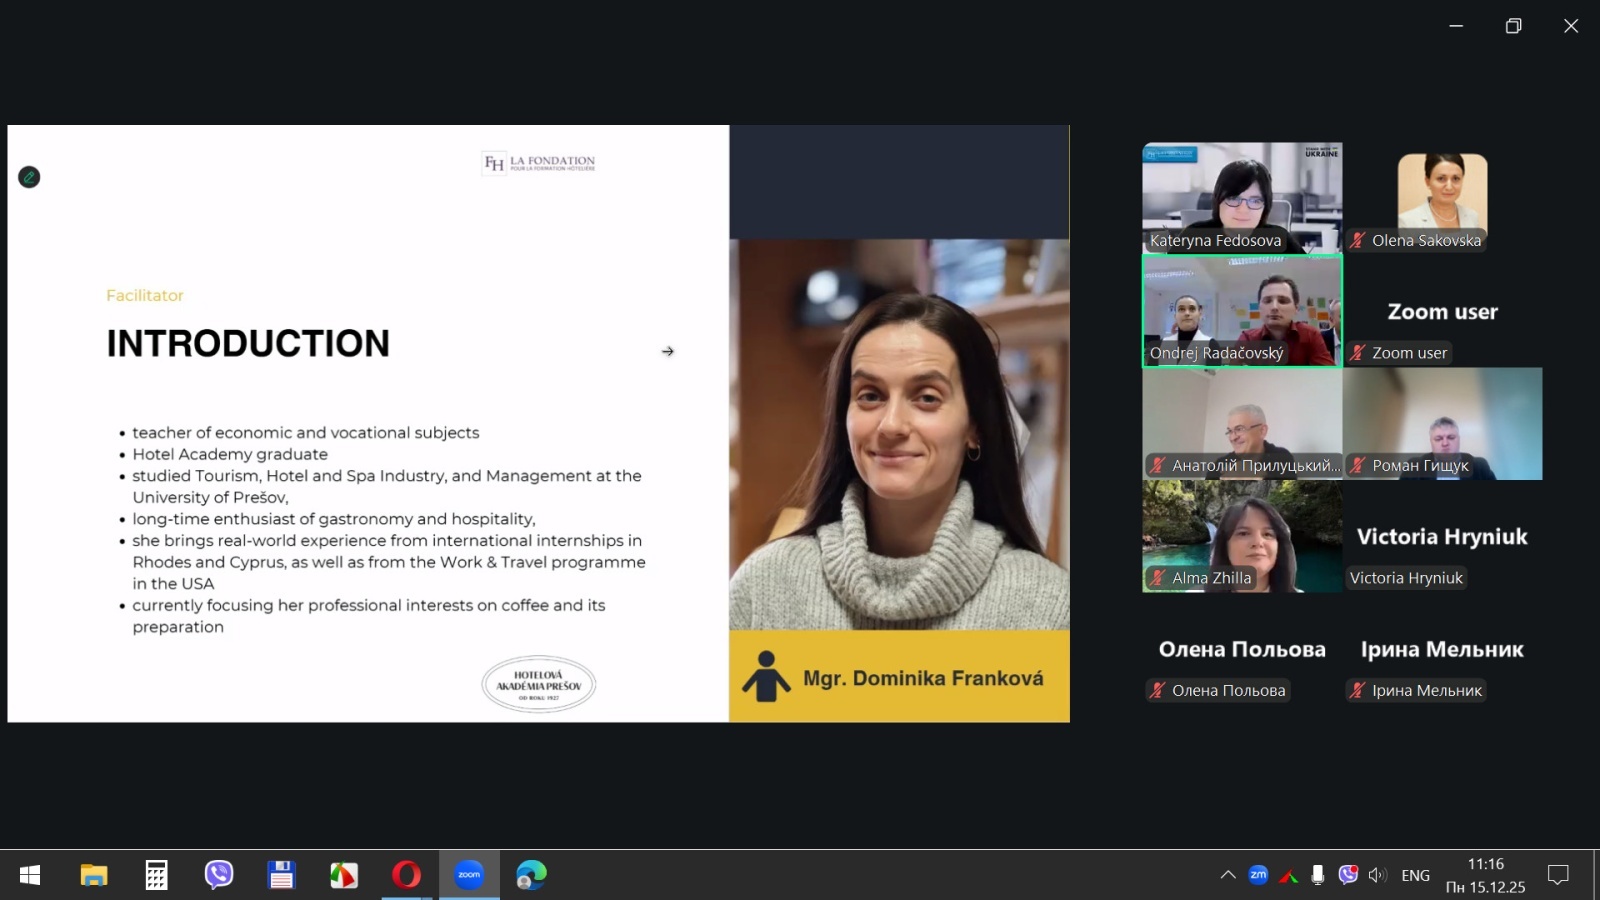Image resolution: width=1600 pixels, height=900 pixels.
Task: Click the blue floppy disk taskbar icon
Action: [x=281, y=875]
